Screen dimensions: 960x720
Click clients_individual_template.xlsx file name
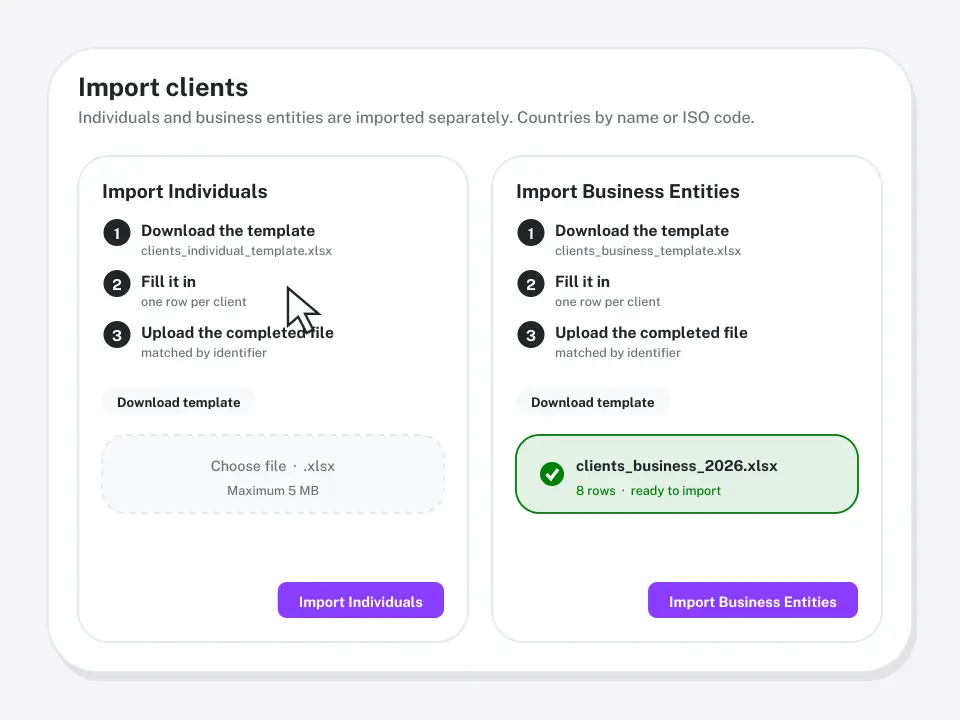tap(236, 251)
